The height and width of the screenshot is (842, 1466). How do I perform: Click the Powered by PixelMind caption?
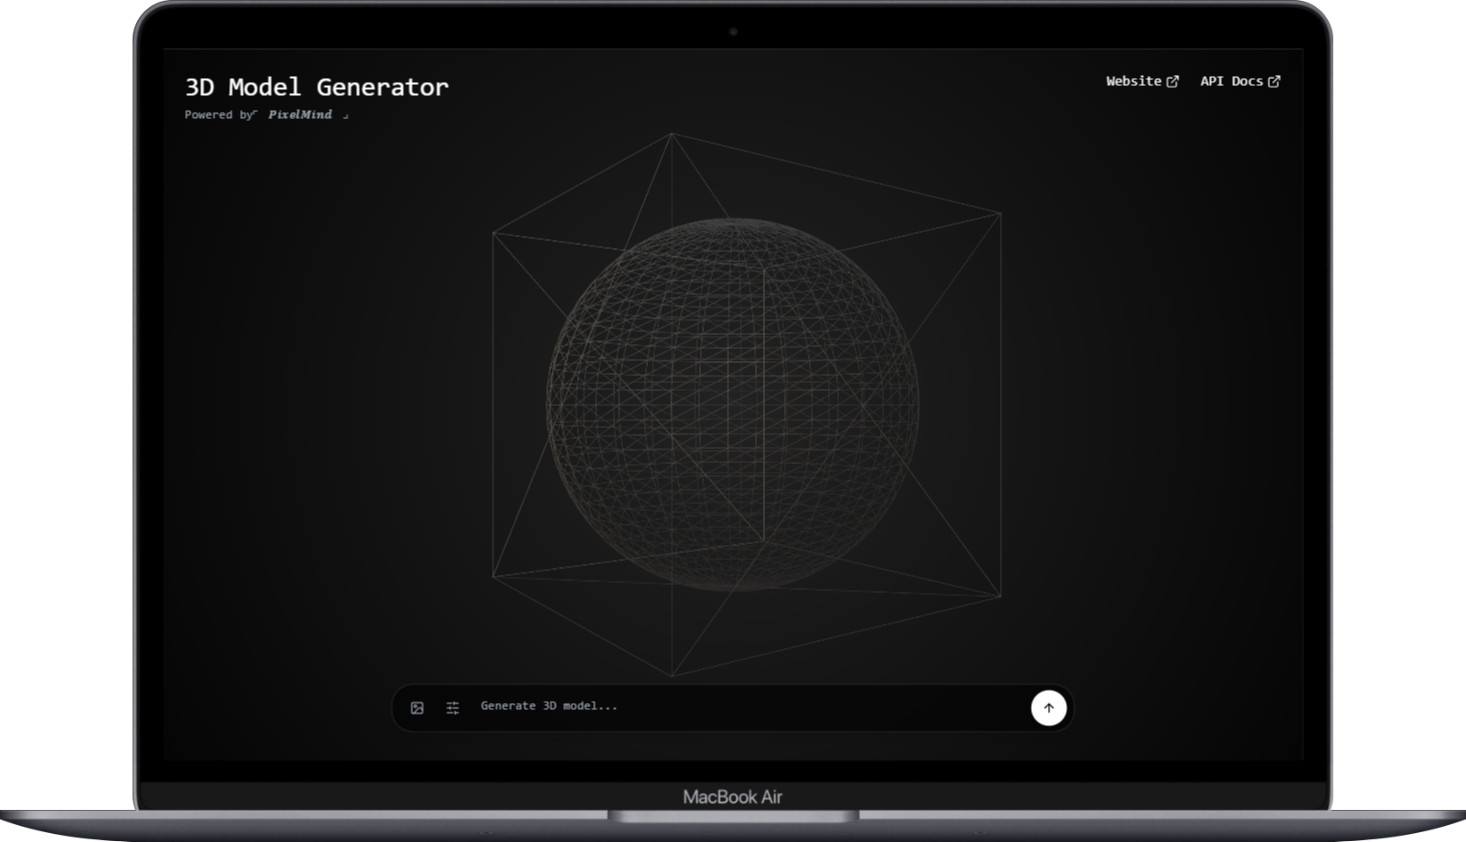tap(265, 114)
